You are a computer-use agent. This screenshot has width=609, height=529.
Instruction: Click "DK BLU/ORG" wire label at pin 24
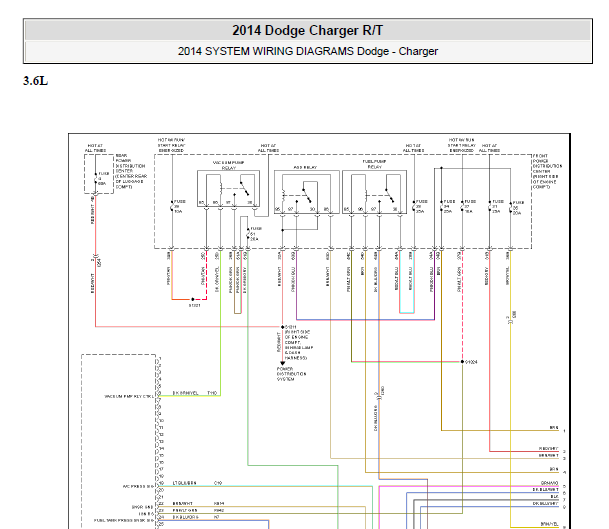click(186, 517)
